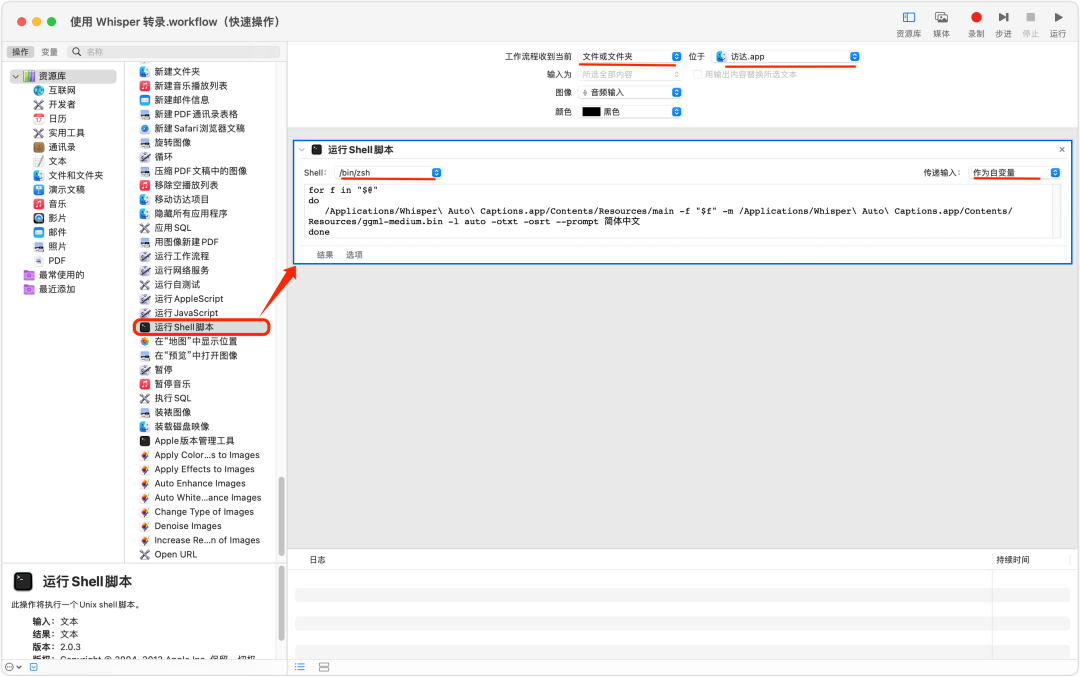
Task: Open the 最近添加 smart group
Action: coord(56,289)
